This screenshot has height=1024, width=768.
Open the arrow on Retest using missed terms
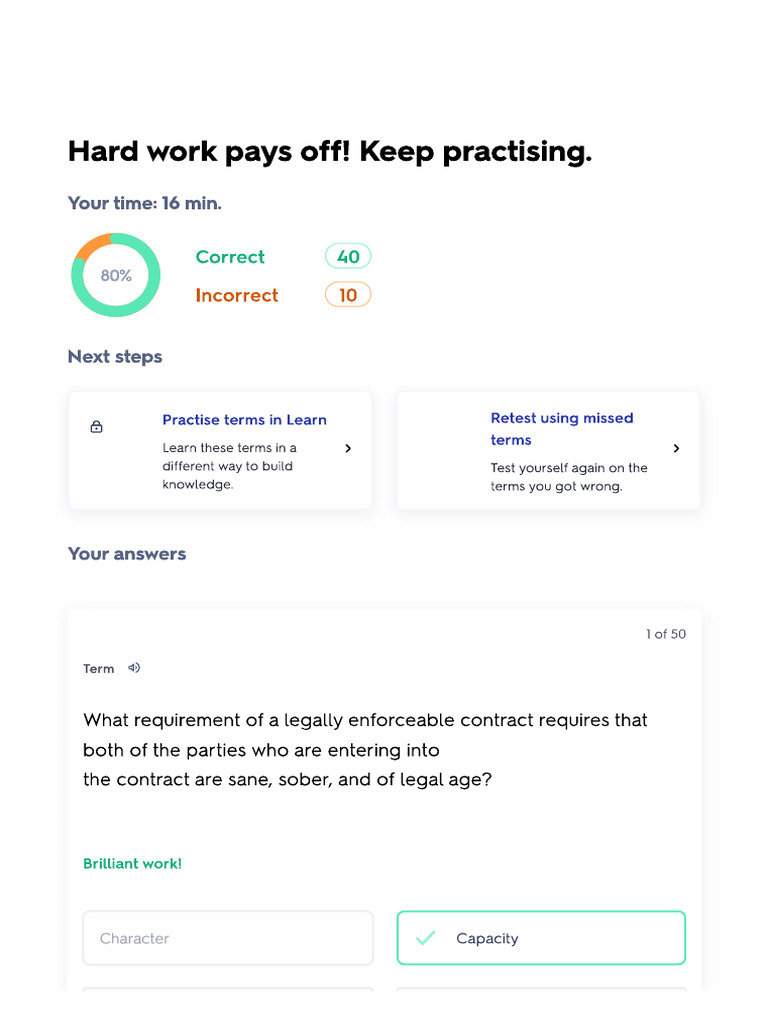click(676, 449)
